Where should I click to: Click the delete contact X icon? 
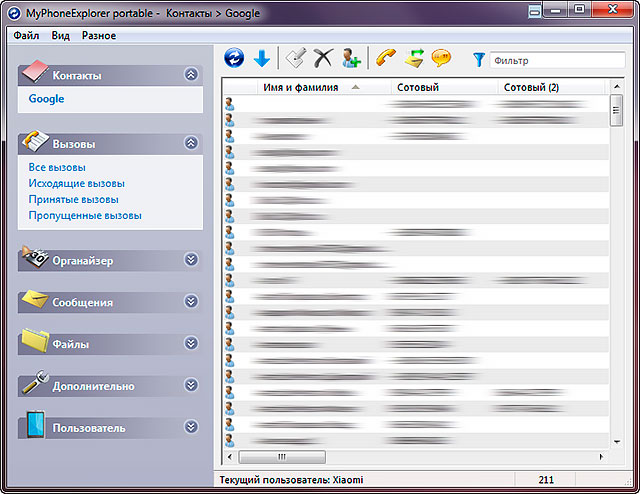[x=323, y=58]
